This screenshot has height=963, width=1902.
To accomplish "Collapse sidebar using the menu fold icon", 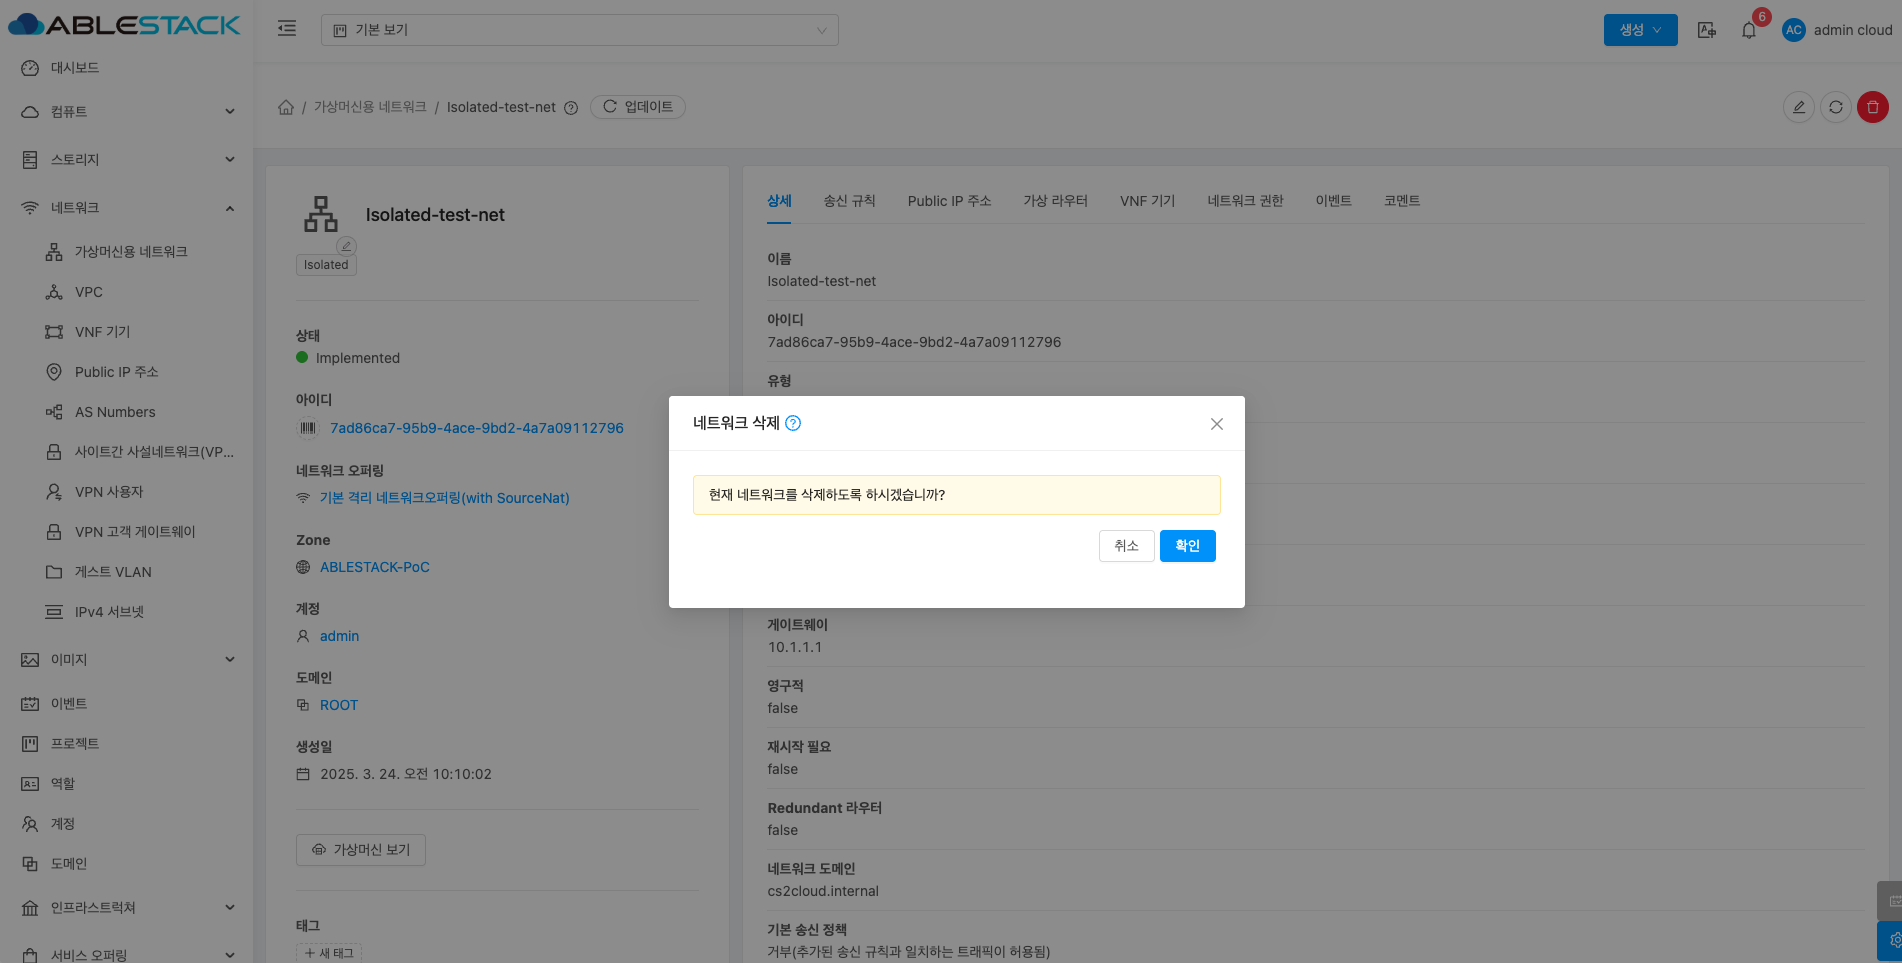I will pos(287,29).
